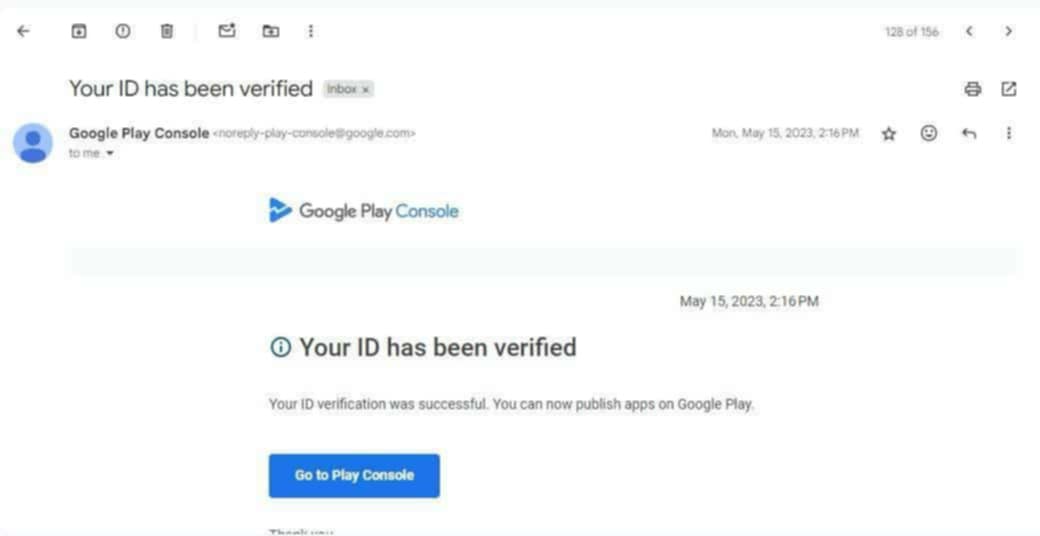Reply to Google Play Console email
Image resolution: width=1040 pixels, height=536 pixels.
pos(968,133)
